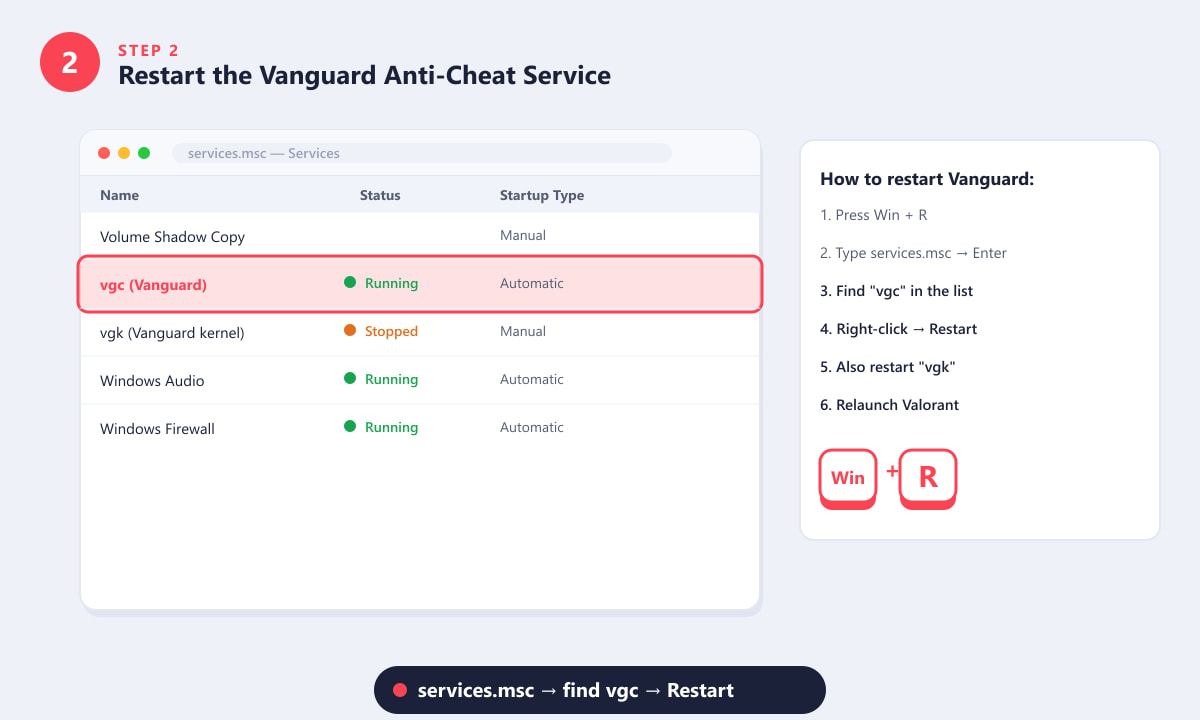1200x720 pixels.
Task: Click the red step 2 circle badge
Action: click(x=70, y=62)
